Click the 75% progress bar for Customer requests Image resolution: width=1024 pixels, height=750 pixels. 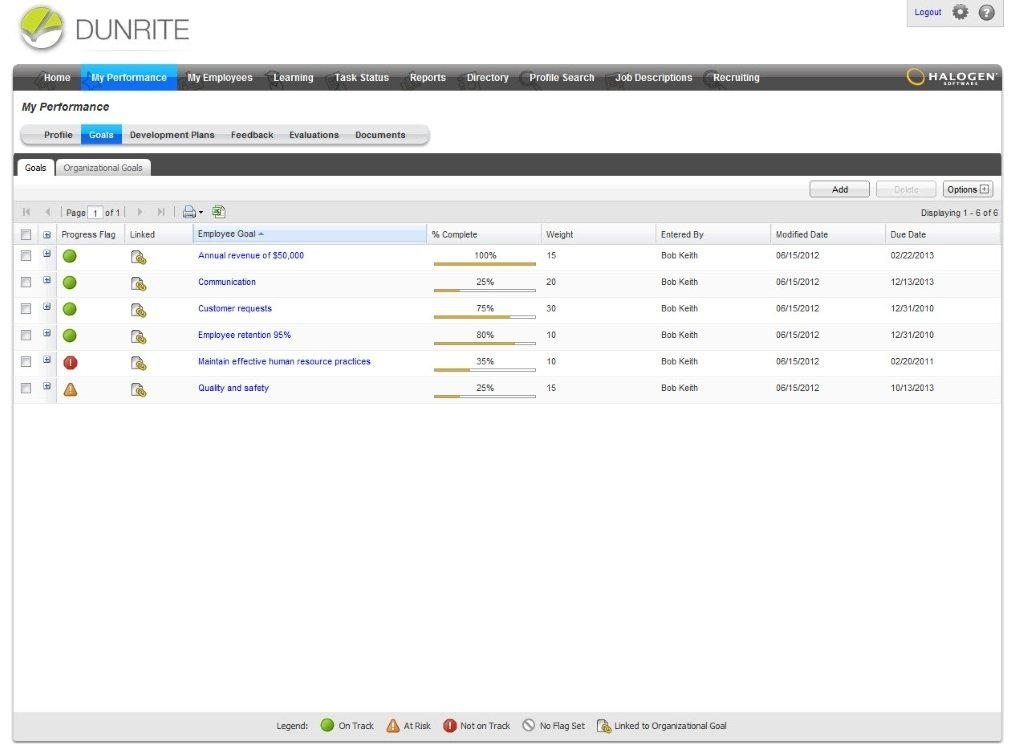(x=485, y=316)
